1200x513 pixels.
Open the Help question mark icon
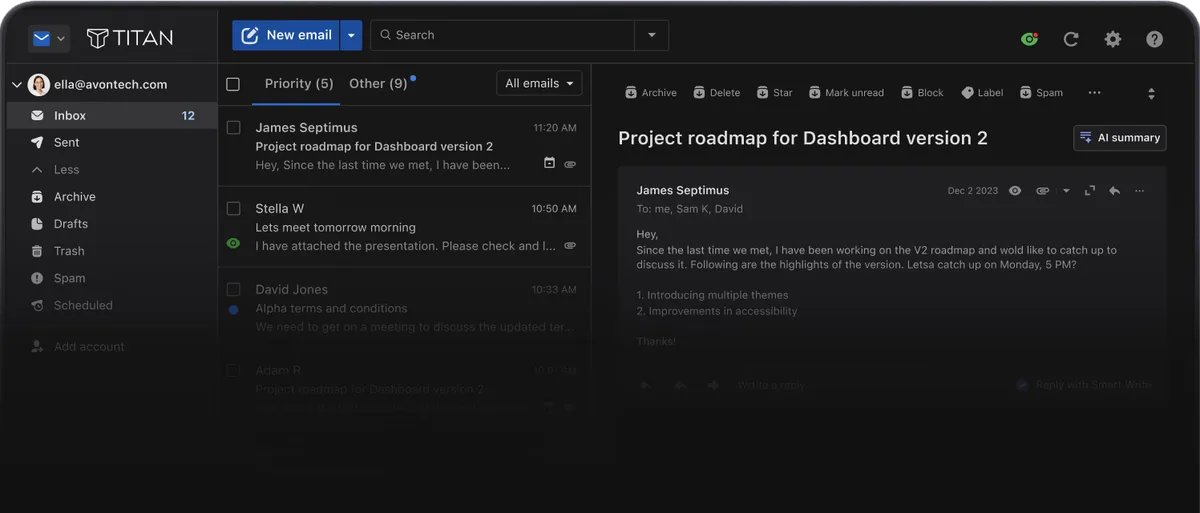[1155, 39]
